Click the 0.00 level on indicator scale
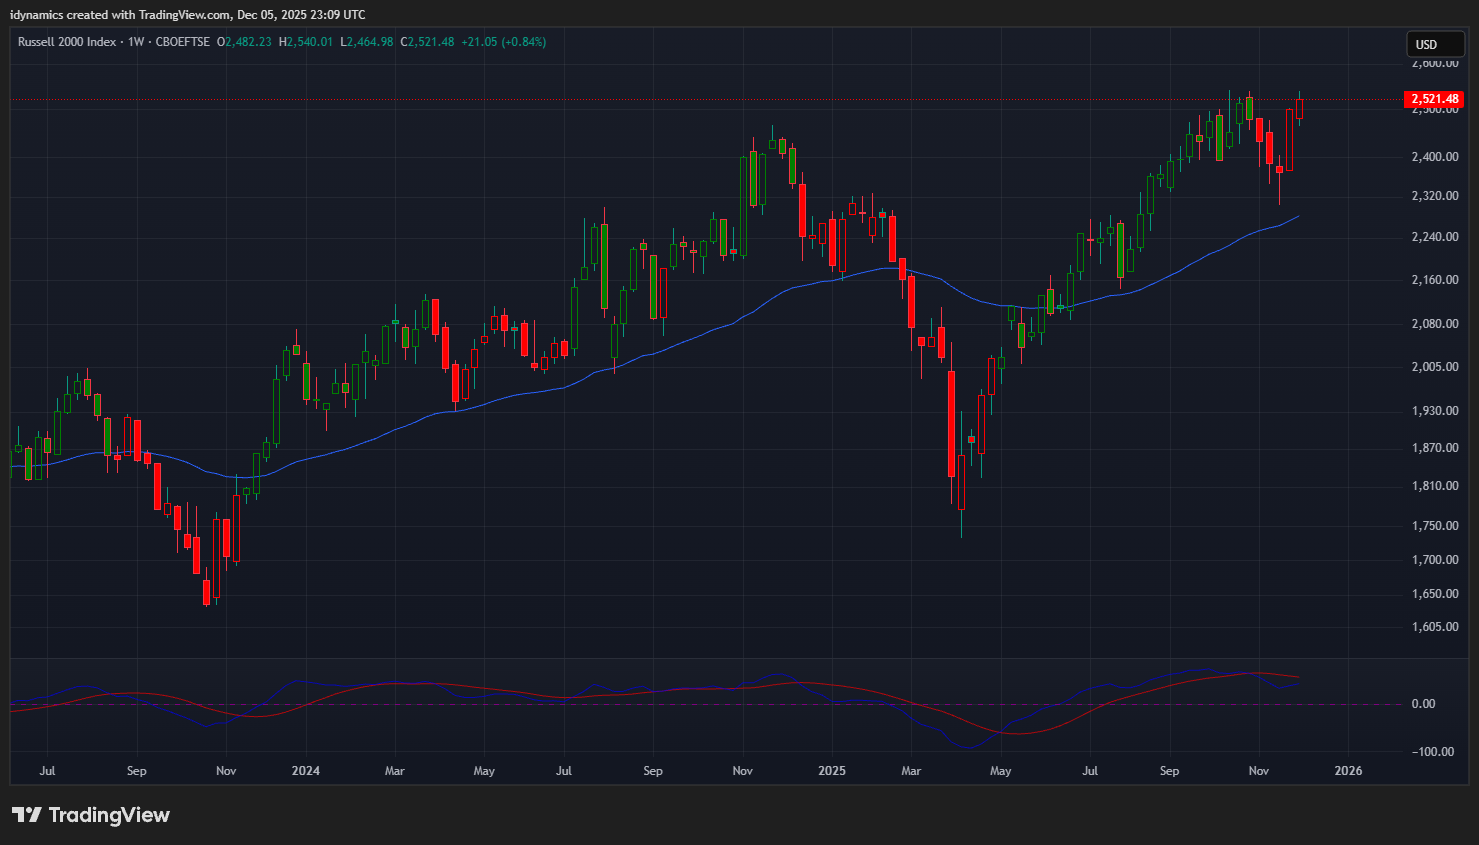 click(x=1423, y=704)
